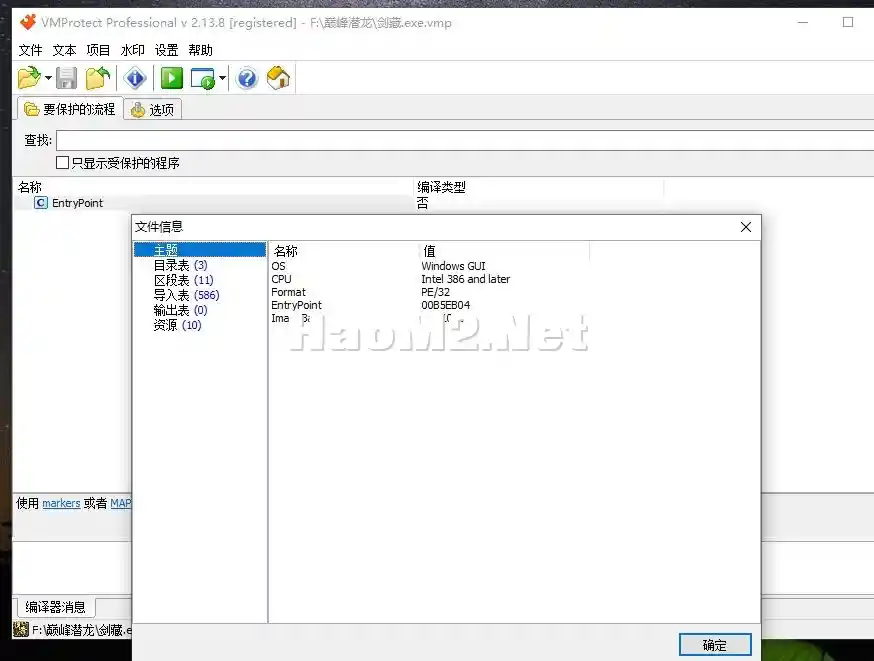
Task: Show file information via blue info icon
Action: [x=135, y=78]
